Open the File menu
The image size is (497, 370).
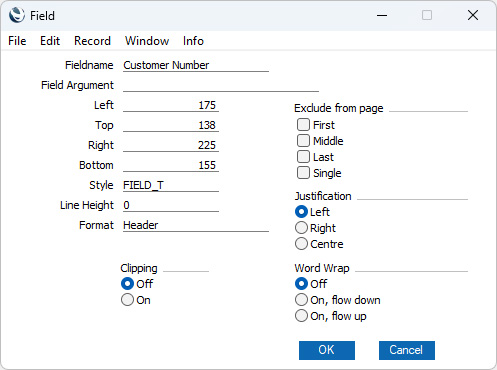[x=17, y=41]
